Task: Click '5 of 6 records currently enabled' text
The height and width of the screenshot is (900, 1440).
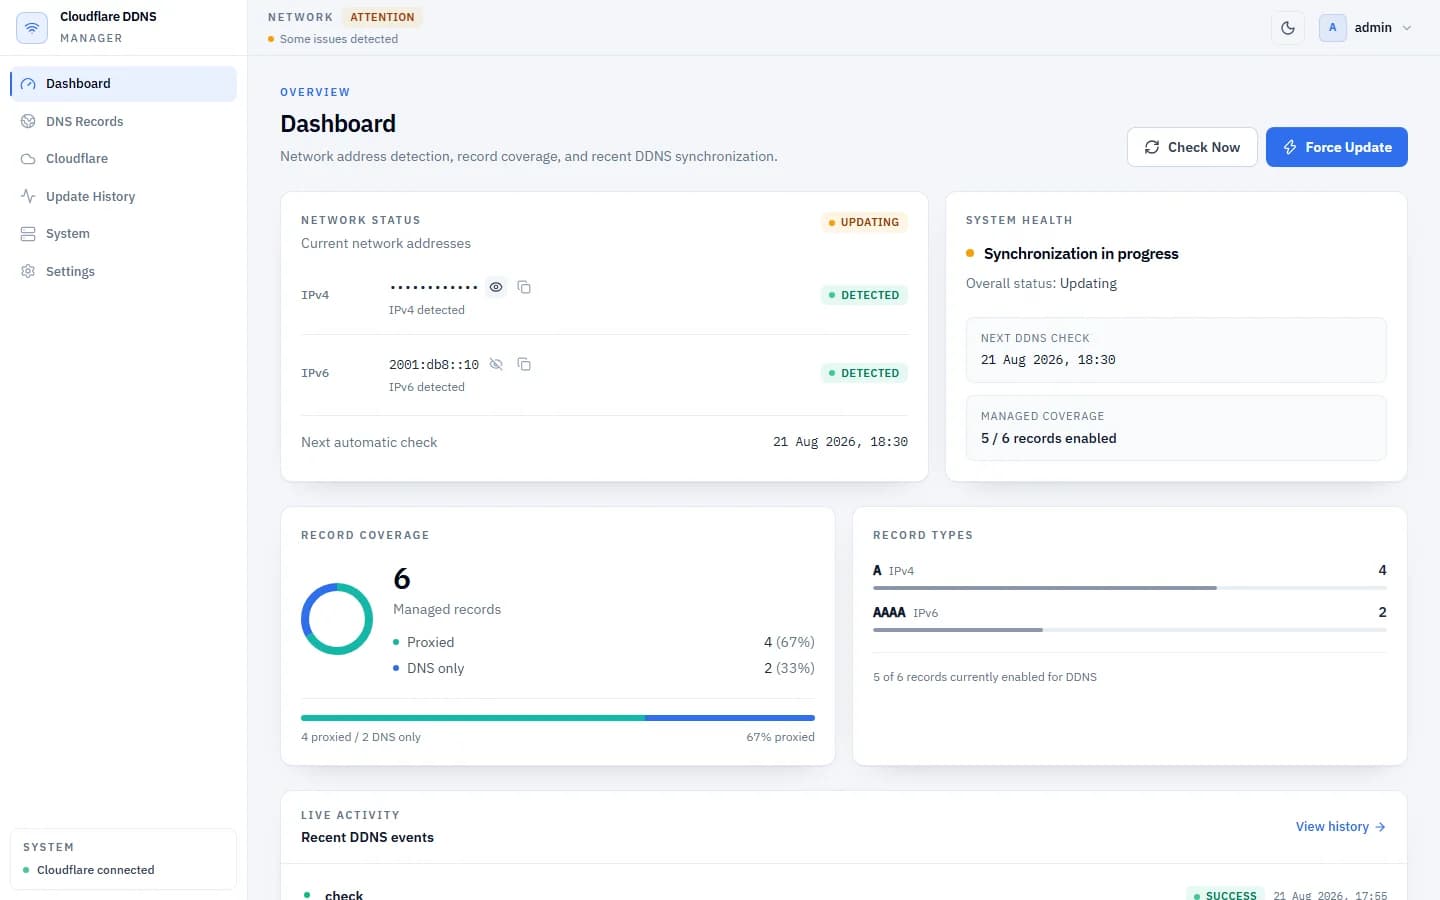Action: point(985,677)
